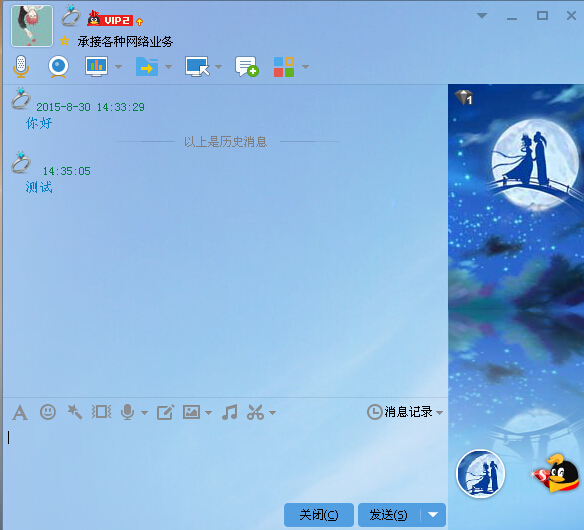Expand the presentation screen options arrow
This screenshot has height=530, width=584.
point(118,67)
